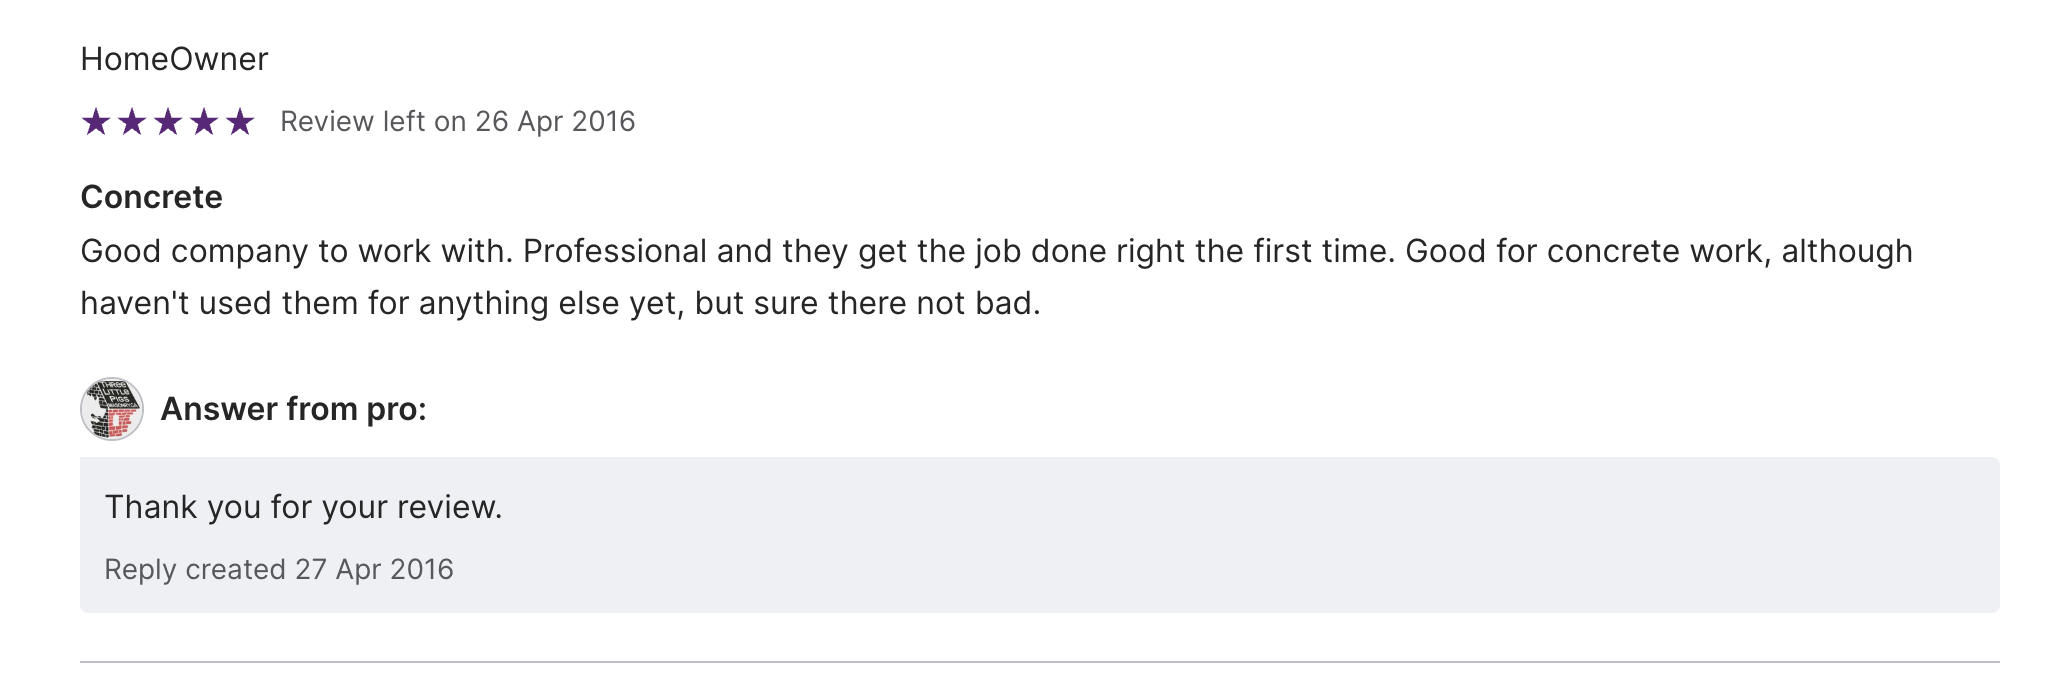Viewport: 2046px width, 678px height.
Task: Click the fourth purple rating star
Action: tap(204, 122)
